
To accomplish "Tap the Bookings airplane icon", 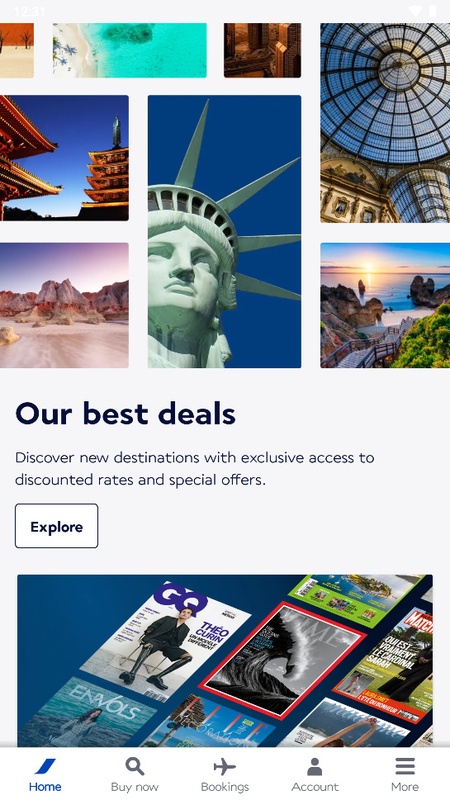I will [x=224, y=766].
